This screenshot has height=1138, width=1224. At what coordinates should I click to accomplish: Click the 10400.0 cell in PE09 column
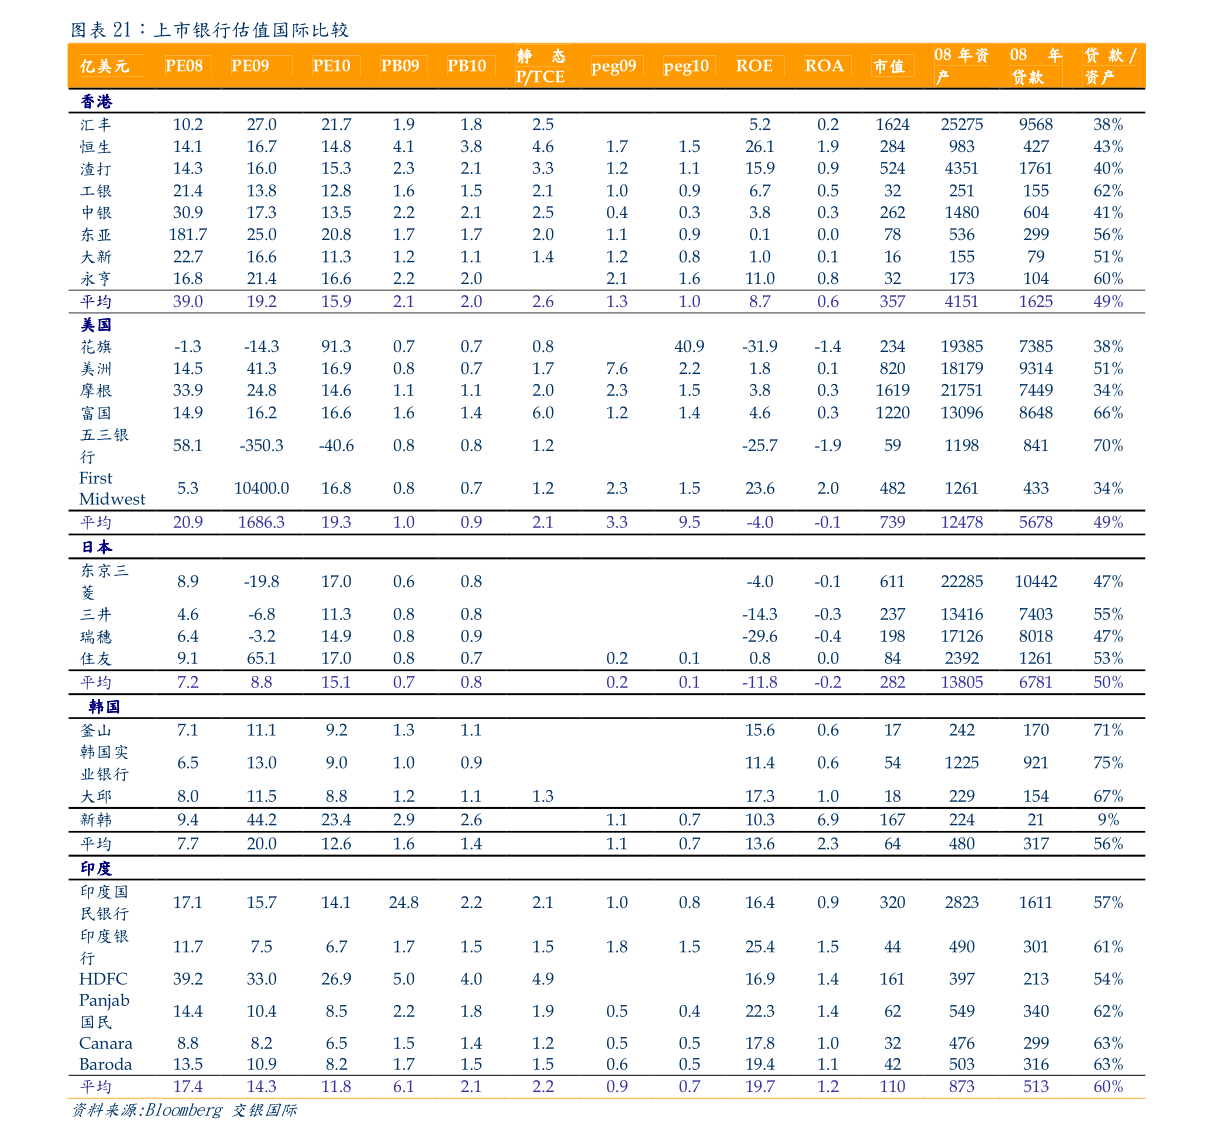click(x=261, y=489)
